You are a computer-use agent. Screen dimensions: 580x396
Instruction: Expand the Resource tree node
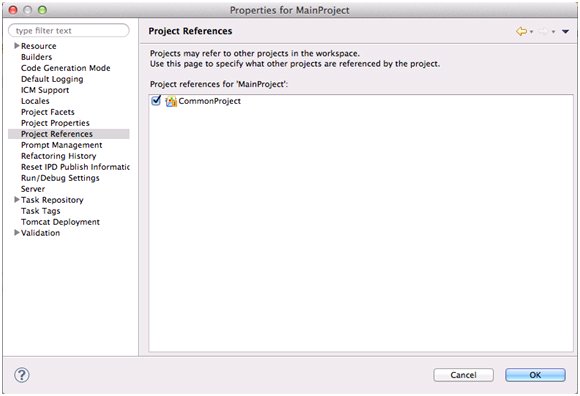coord(17,46)
